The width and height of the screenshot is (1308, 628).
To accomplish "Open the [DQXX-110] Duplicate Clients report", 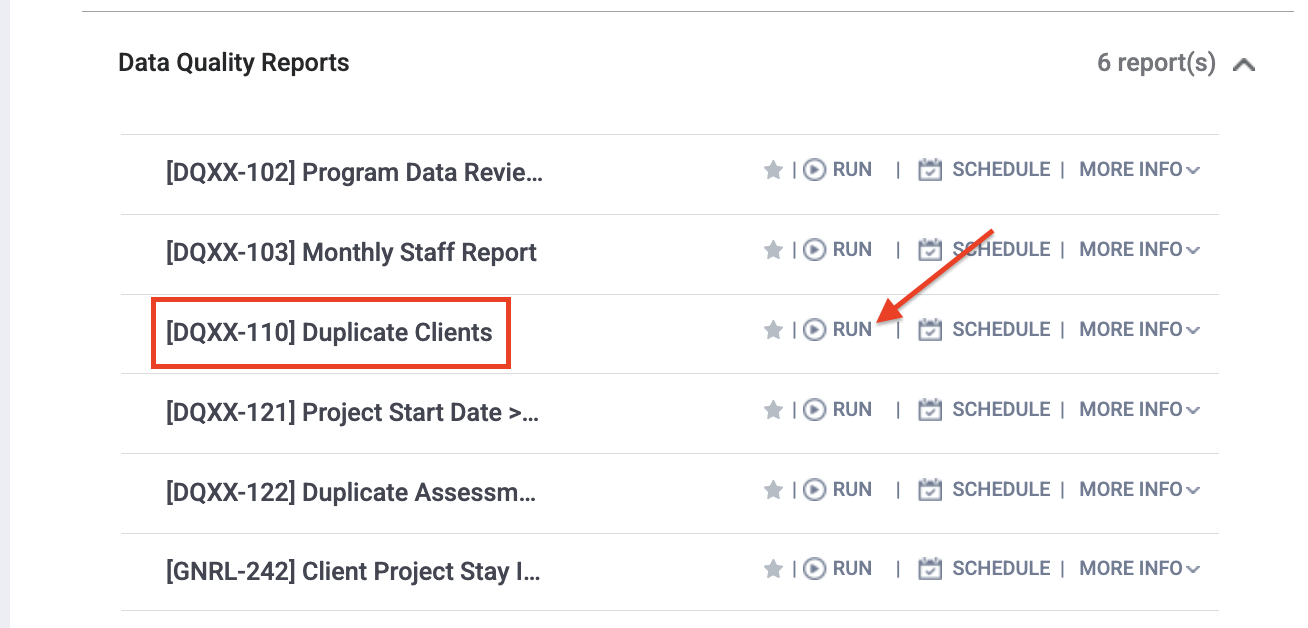I will pos(330,332).
